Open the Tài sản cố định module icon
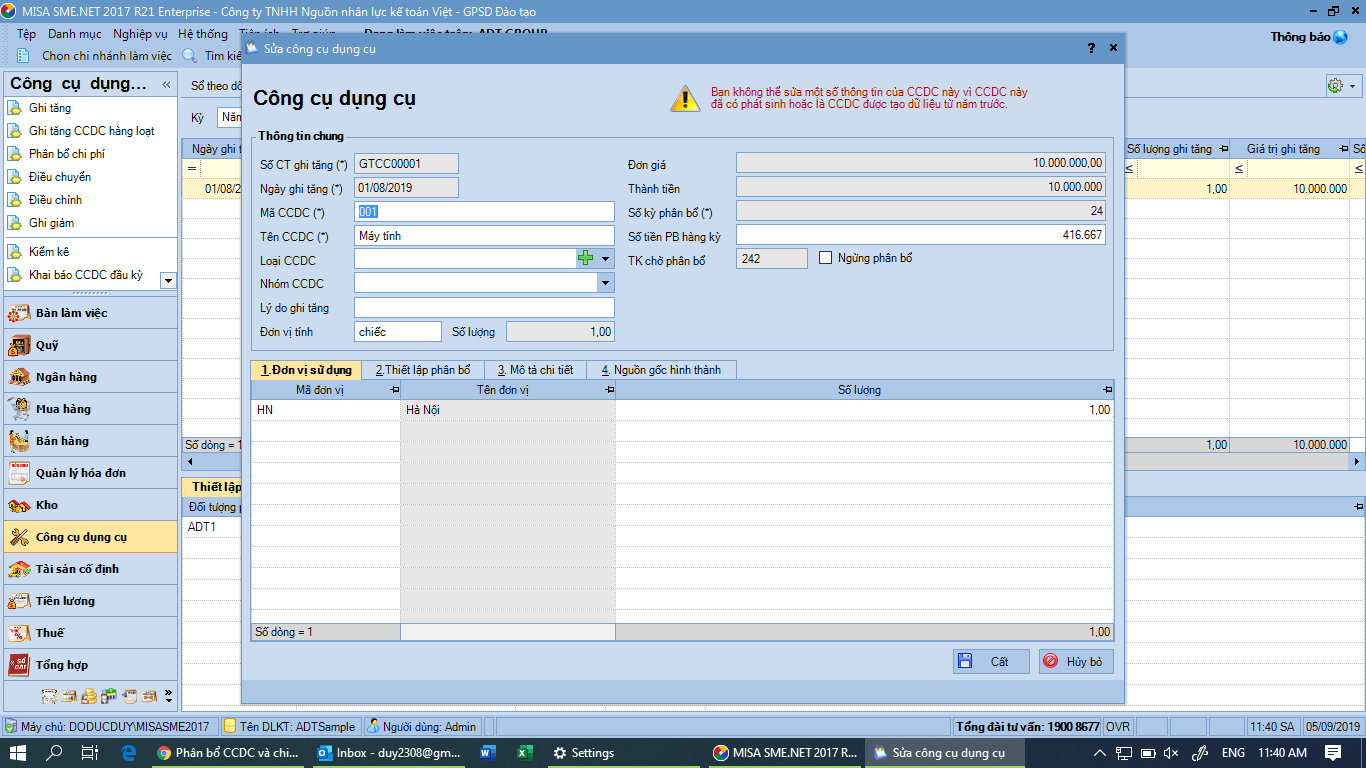 19,569
